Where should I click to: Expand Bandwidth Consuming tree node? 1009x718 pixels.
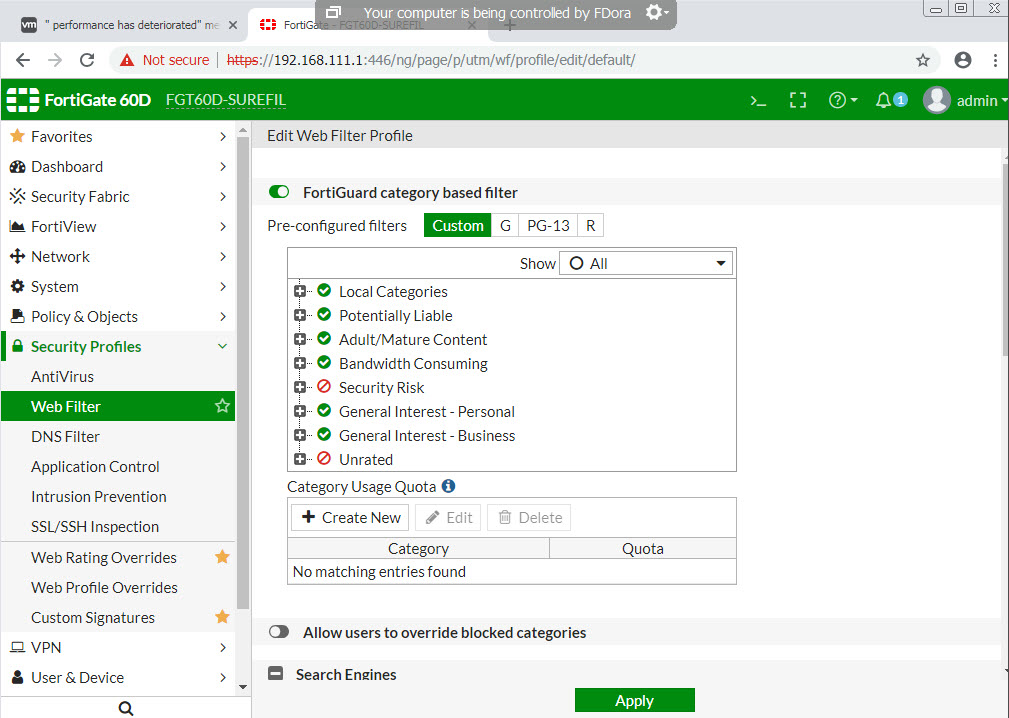[x=300, y=363]
